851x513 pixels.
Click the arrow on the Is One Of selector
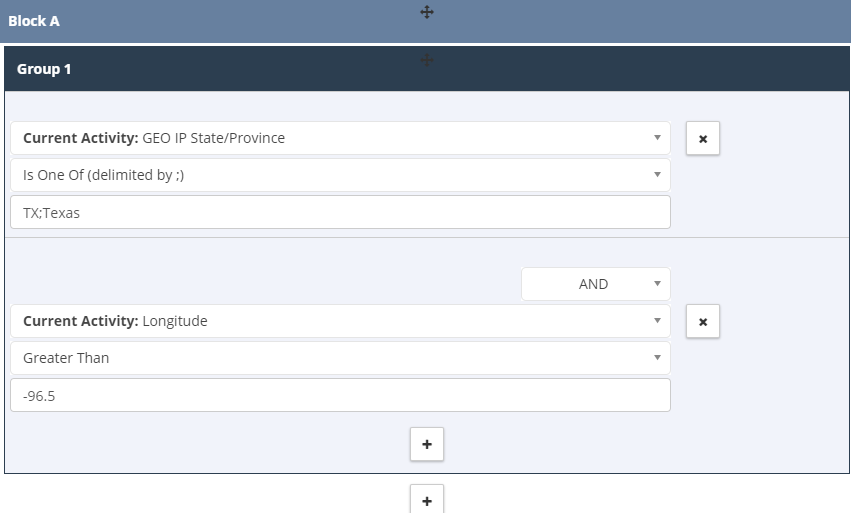coord(657,174)
